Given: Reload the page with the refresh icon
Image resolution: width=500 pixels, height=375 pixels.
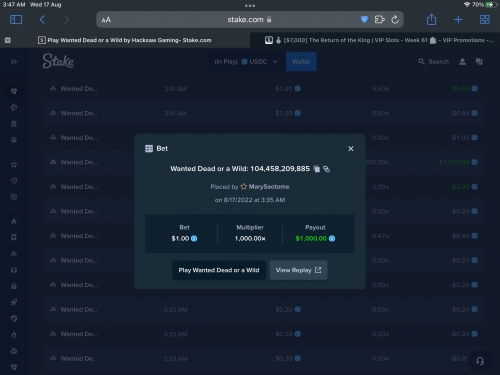Looking at the screenshot, I should click(395, 20).
